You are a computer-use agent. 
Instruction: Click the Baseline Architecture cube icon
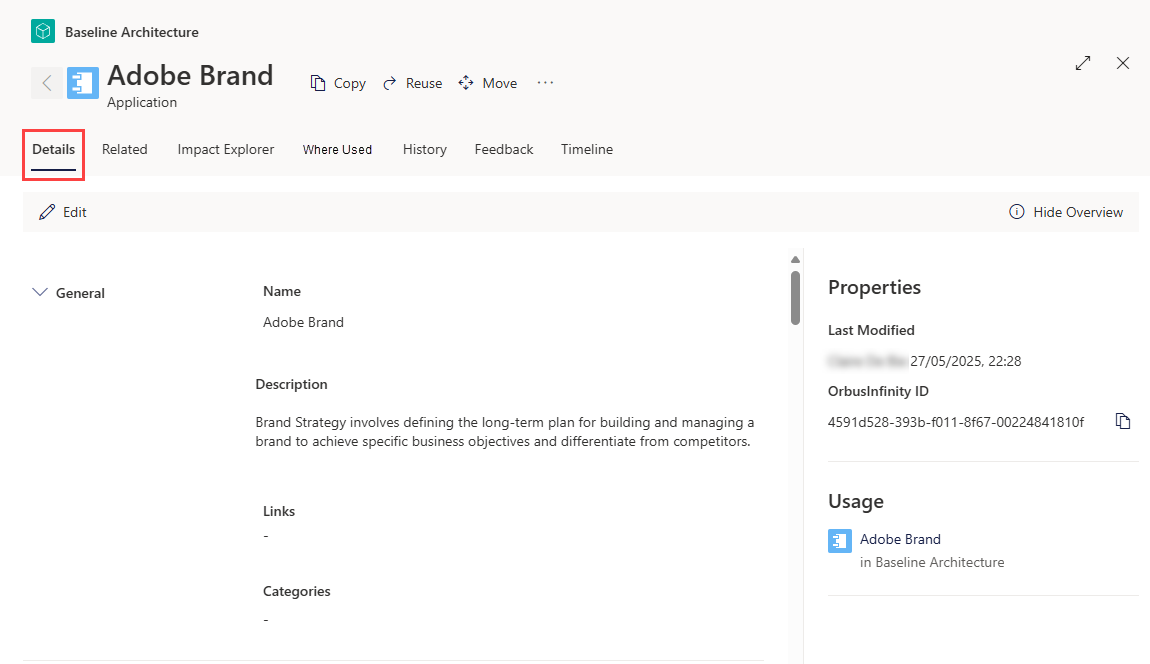[x=43, y=31]
